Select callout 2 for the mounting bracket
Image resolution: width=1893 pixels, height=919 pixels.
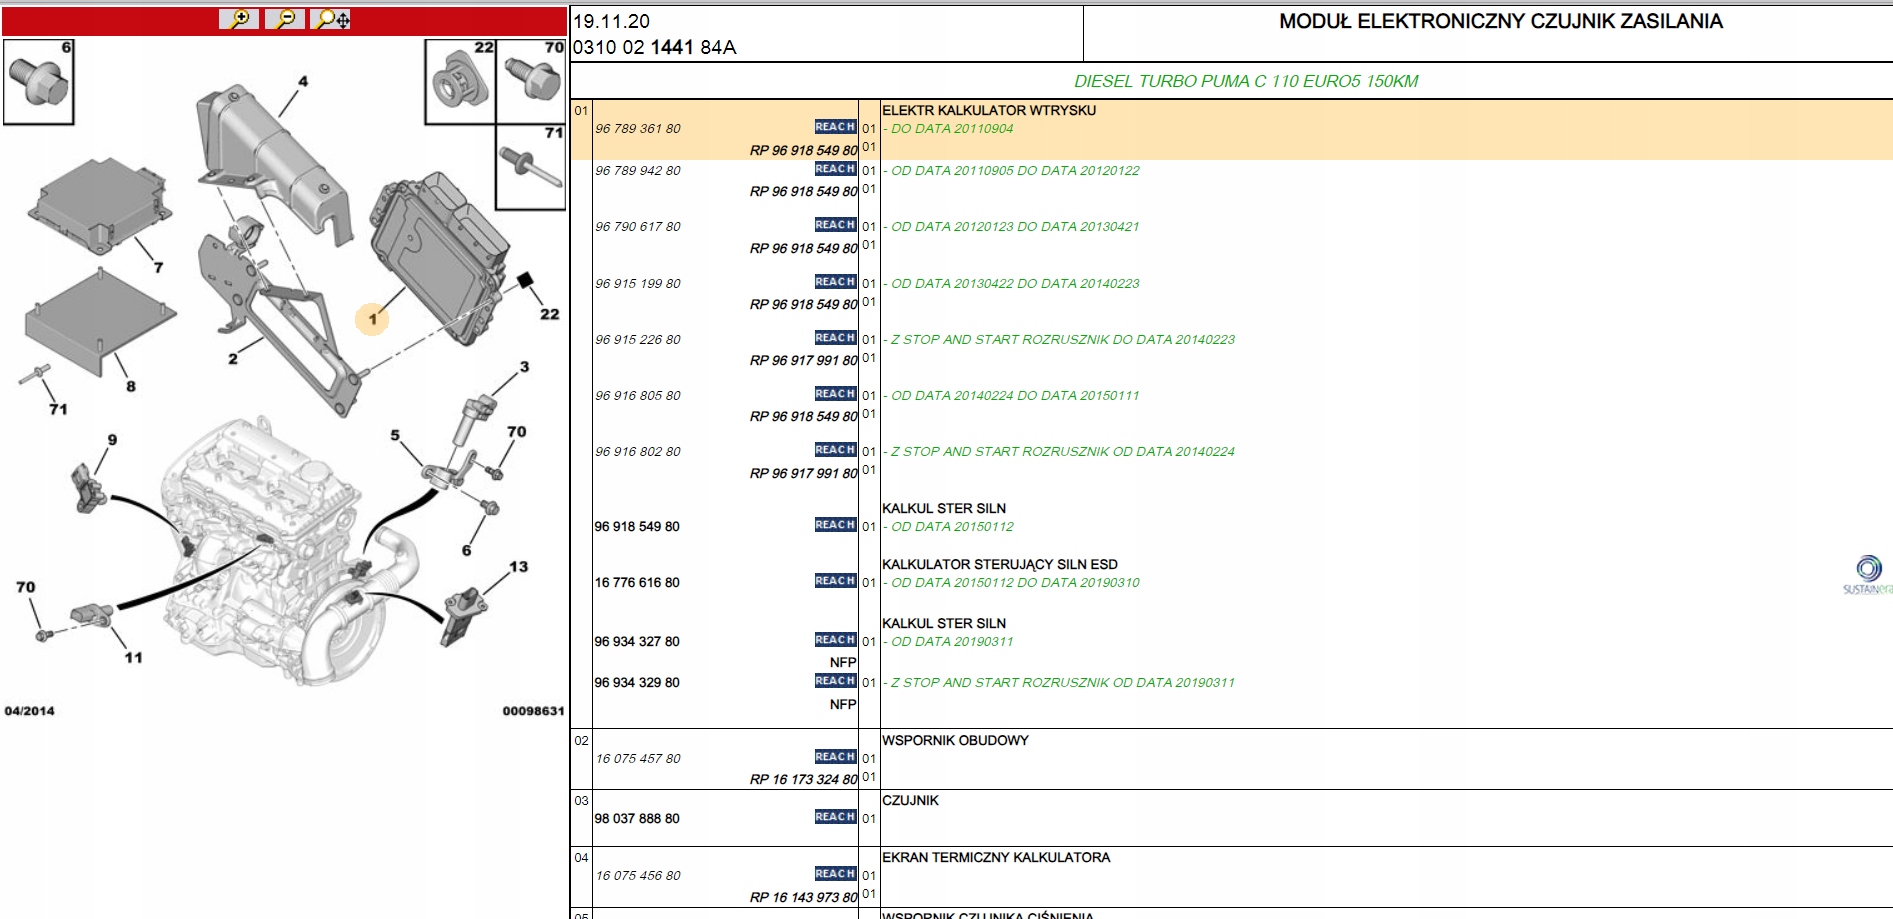coord(233,358)
